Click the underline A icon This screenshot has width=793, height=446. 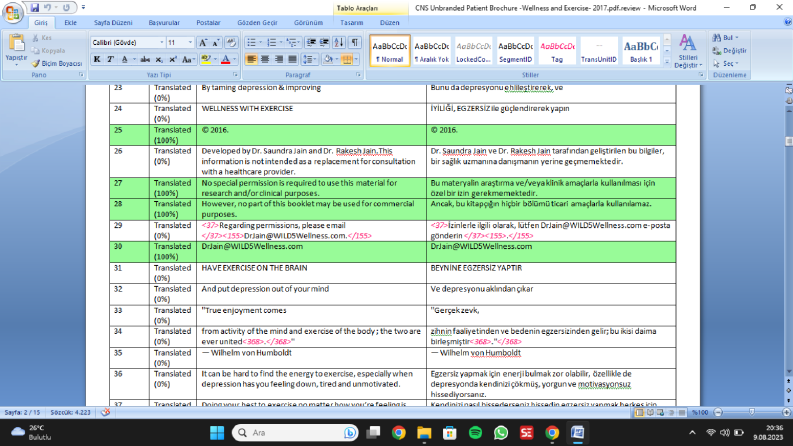tap(124, 60)
